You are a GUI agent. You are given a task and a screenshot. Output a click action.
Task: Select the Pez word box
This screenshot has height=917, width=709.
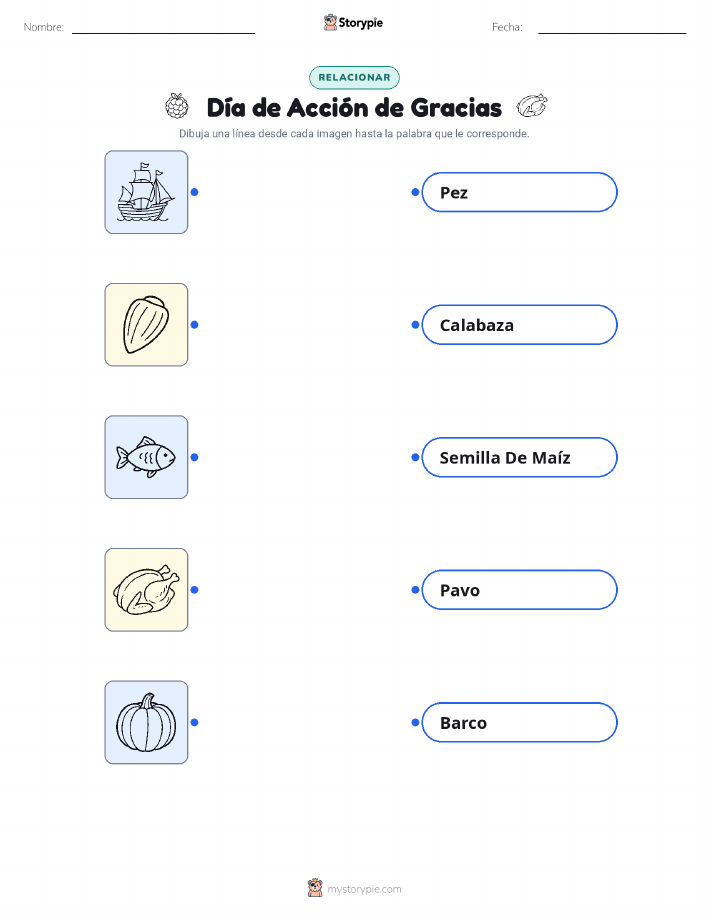click(x=519, y=192)
